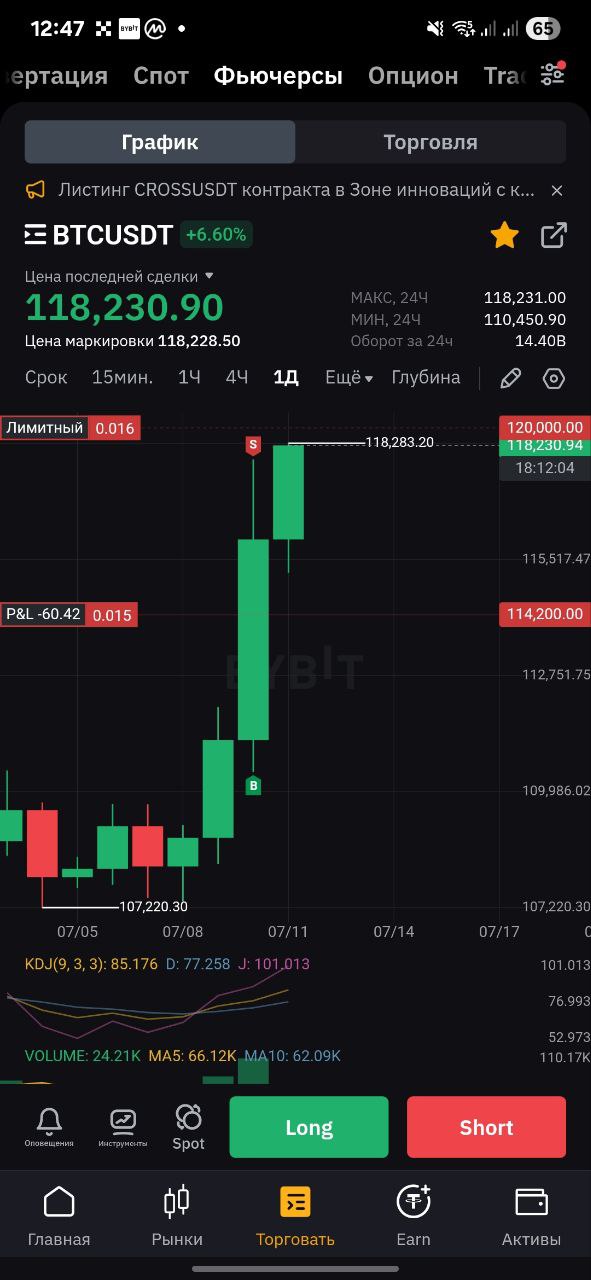The width and height of the screenshot is (591, 1280).
Task: Open the chart drawing pencil tool
Action: [510, 378]
